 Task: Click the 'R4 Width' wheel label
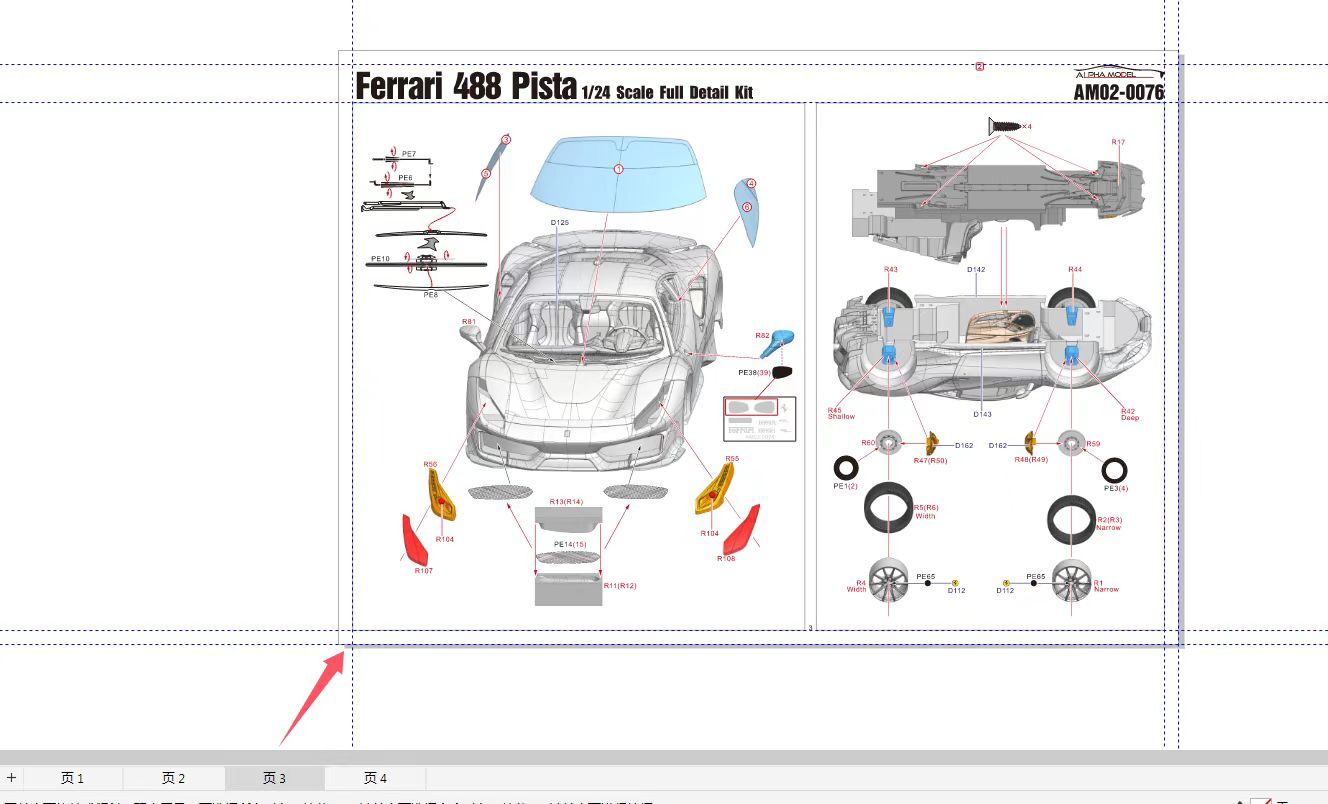[857, 586]
